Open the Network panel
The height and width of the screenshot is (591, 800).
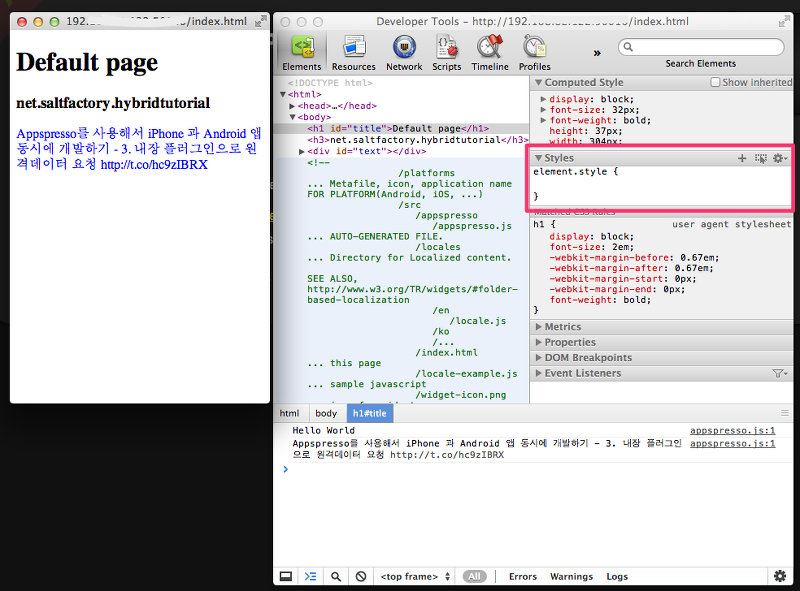pos(404,53)
